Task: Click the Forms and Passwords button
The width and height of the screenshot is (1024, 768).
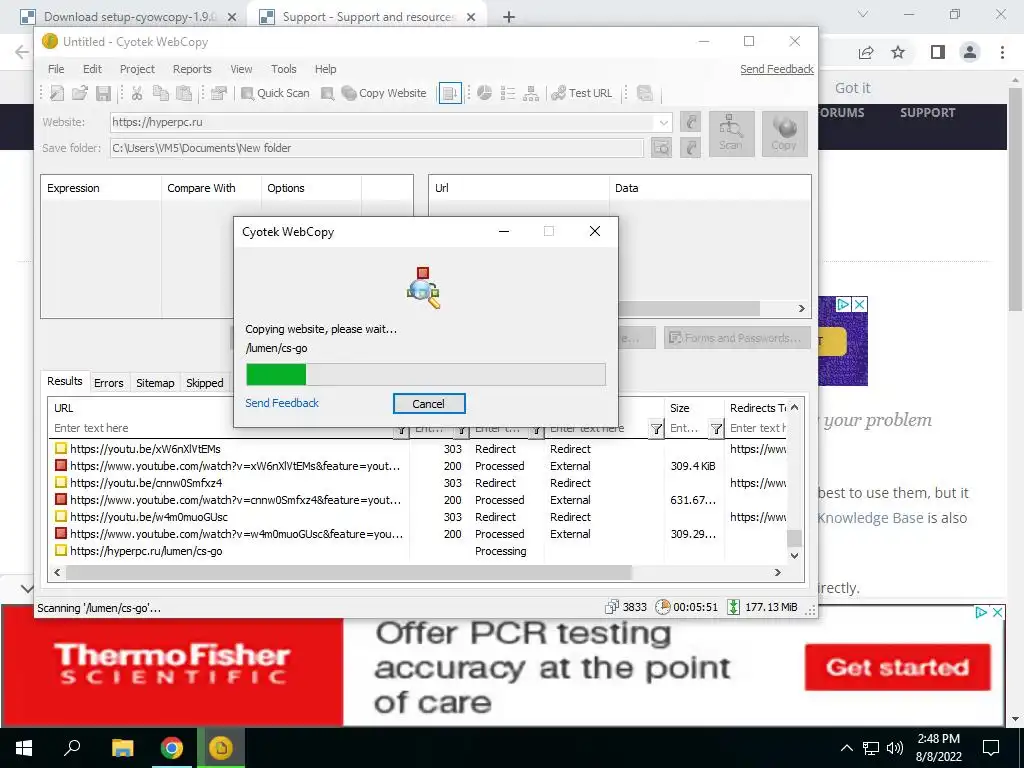Action: tap(737, 338)
